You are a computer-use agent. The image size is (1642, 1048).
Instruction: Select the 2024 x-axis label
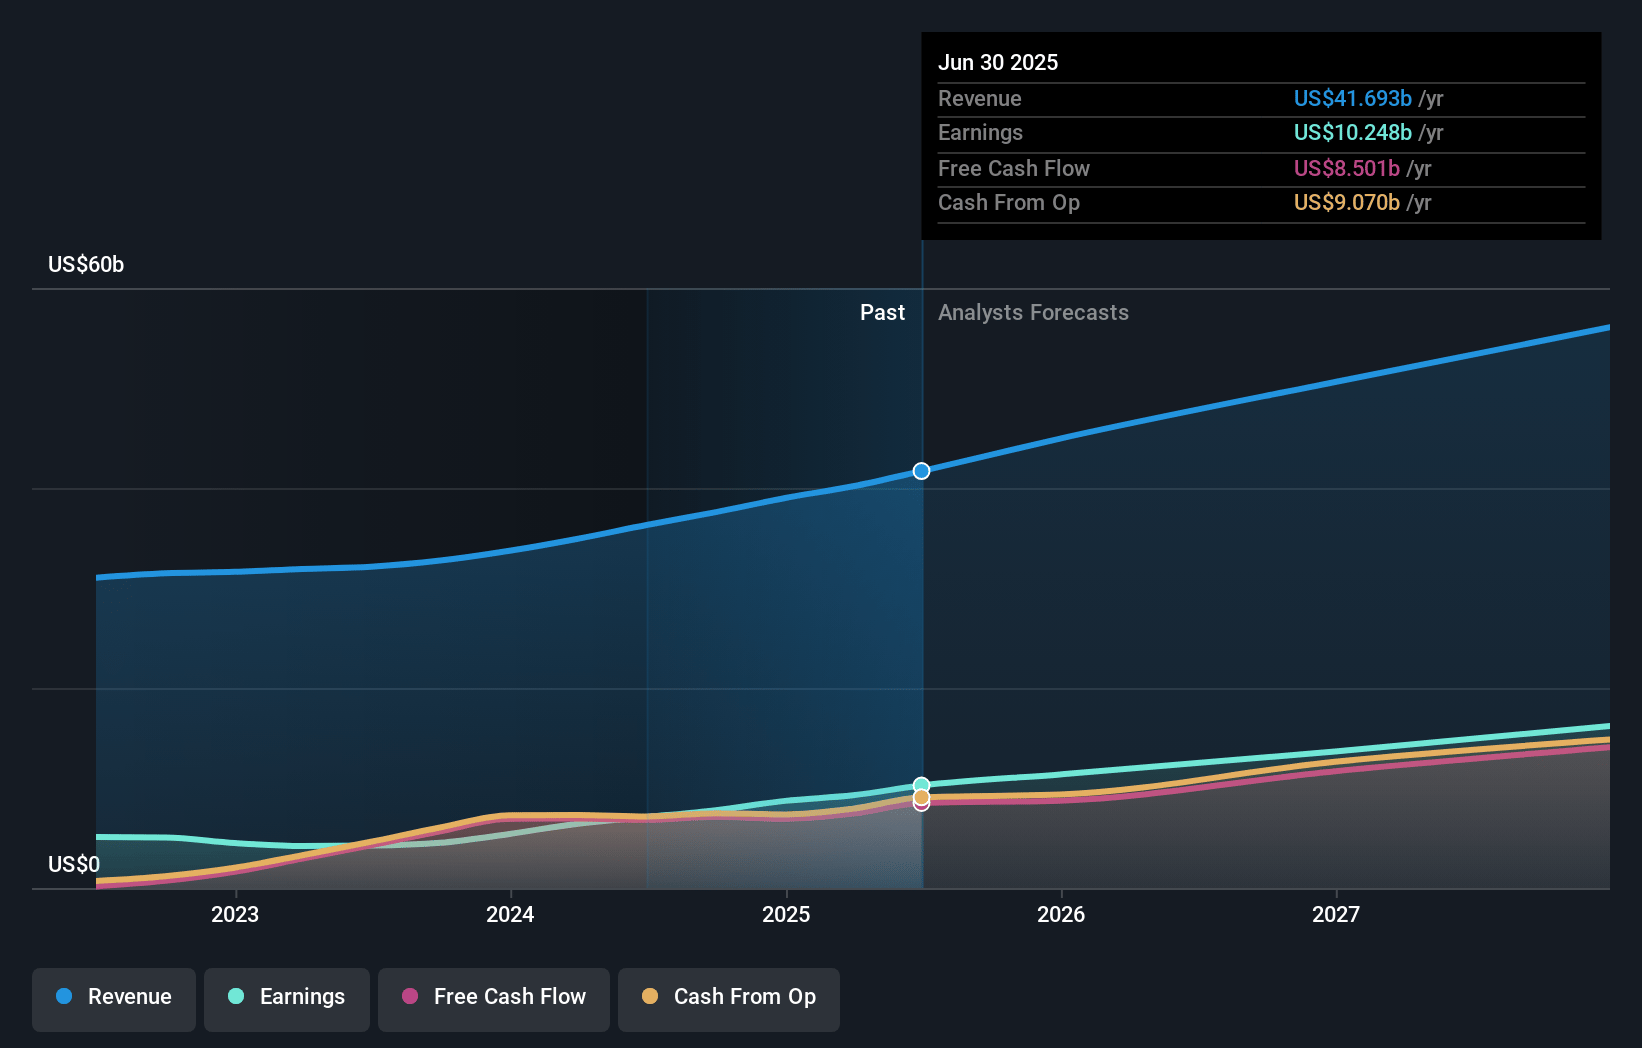pos(510,915)
